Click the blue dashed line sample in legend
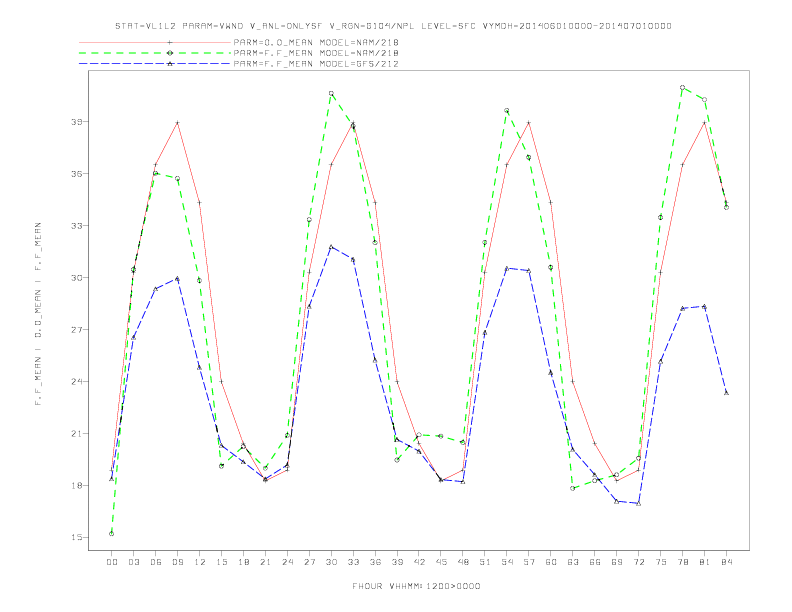 155,64
